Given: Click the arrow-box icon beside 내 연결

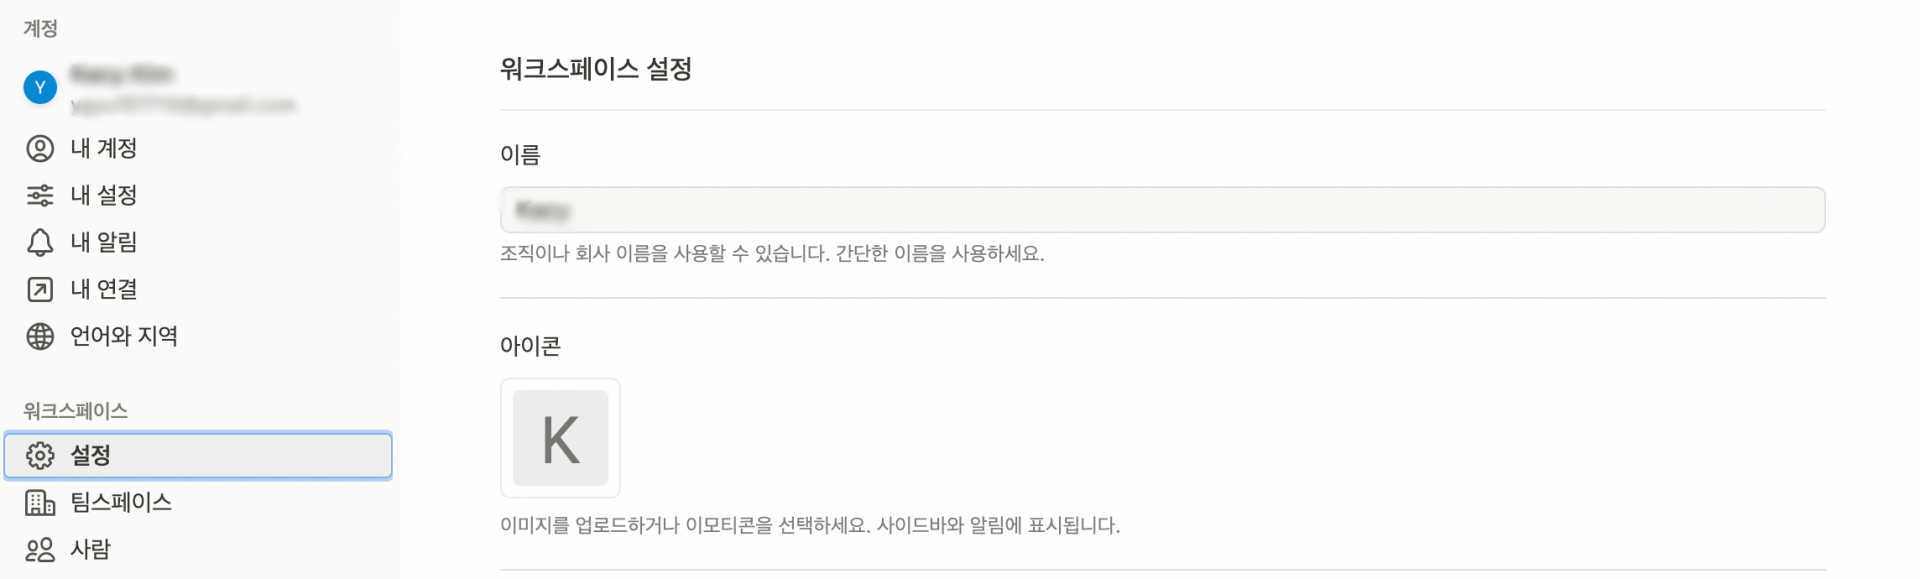Looking at the screenshot, I should (x=40, y=289).
